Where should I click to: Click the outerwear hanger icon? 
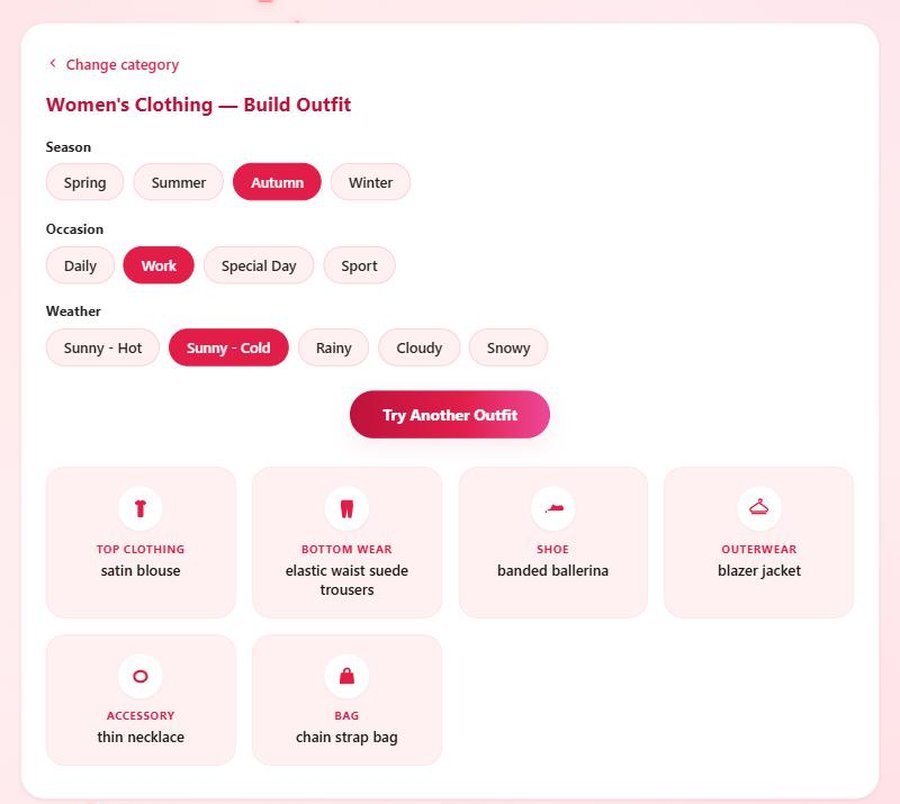point(759,507)
